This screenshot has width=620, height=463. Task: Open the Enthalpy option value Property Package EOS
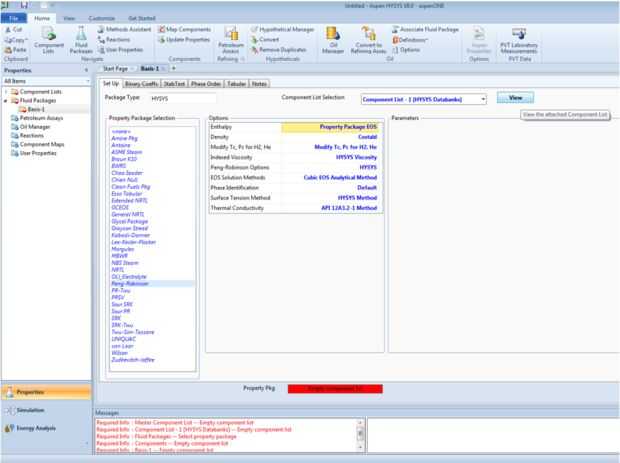[330, 127]
